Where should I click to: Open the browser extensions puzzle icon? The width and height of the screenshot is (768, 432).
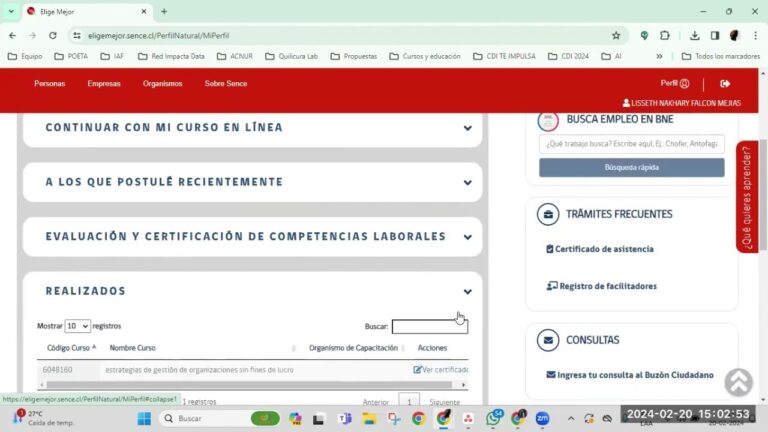[665, 35]
